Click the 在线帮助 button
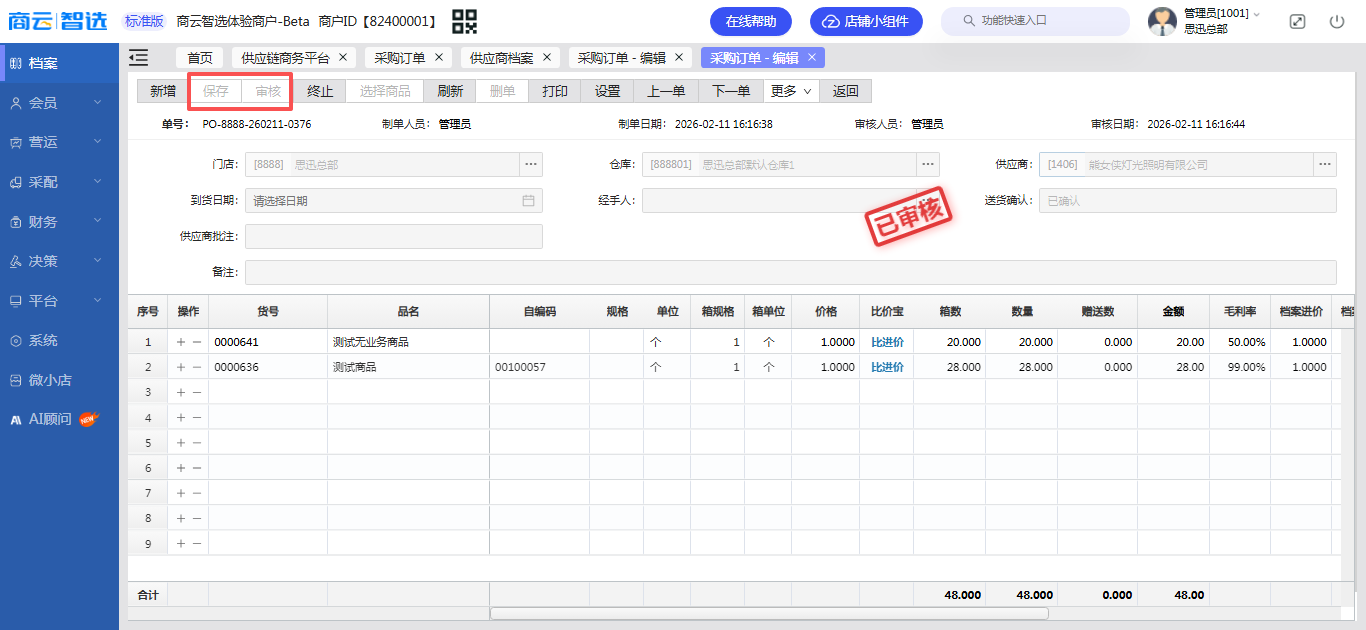1366x630 pixels. [750, 21]
